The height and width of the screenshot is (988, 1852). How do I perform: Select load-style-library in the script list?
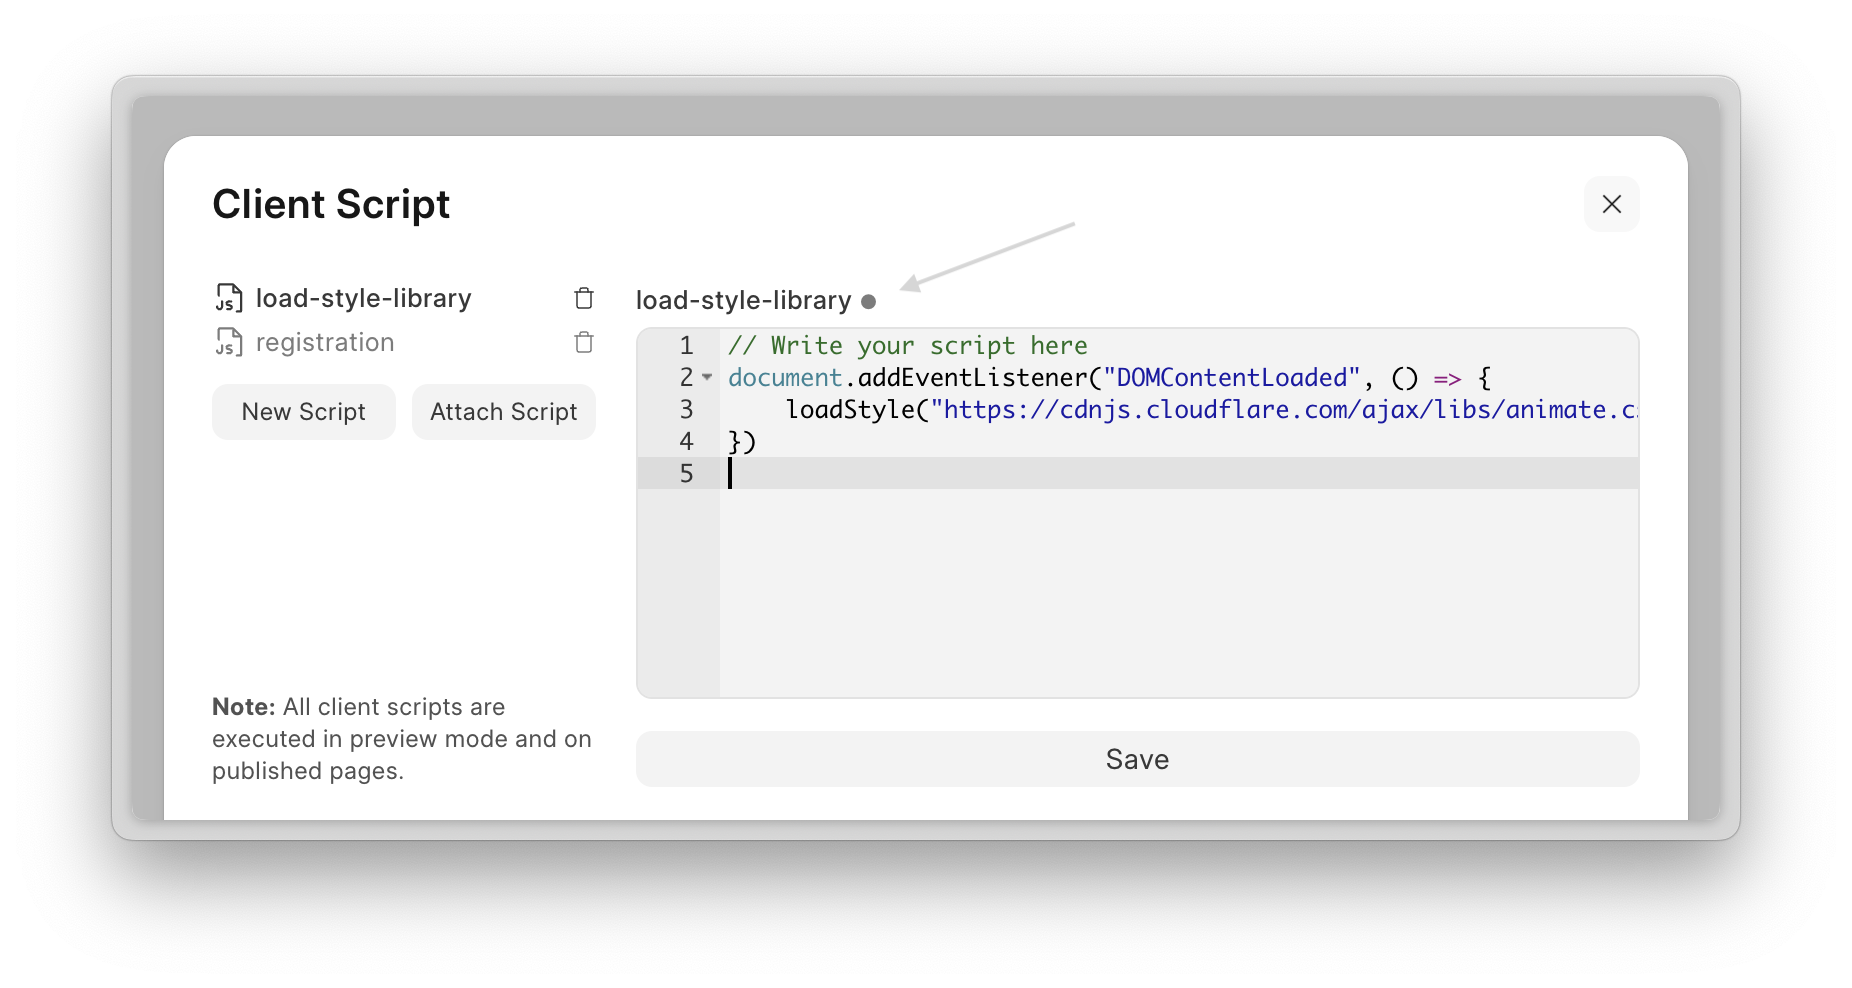(x=363, y=298)
